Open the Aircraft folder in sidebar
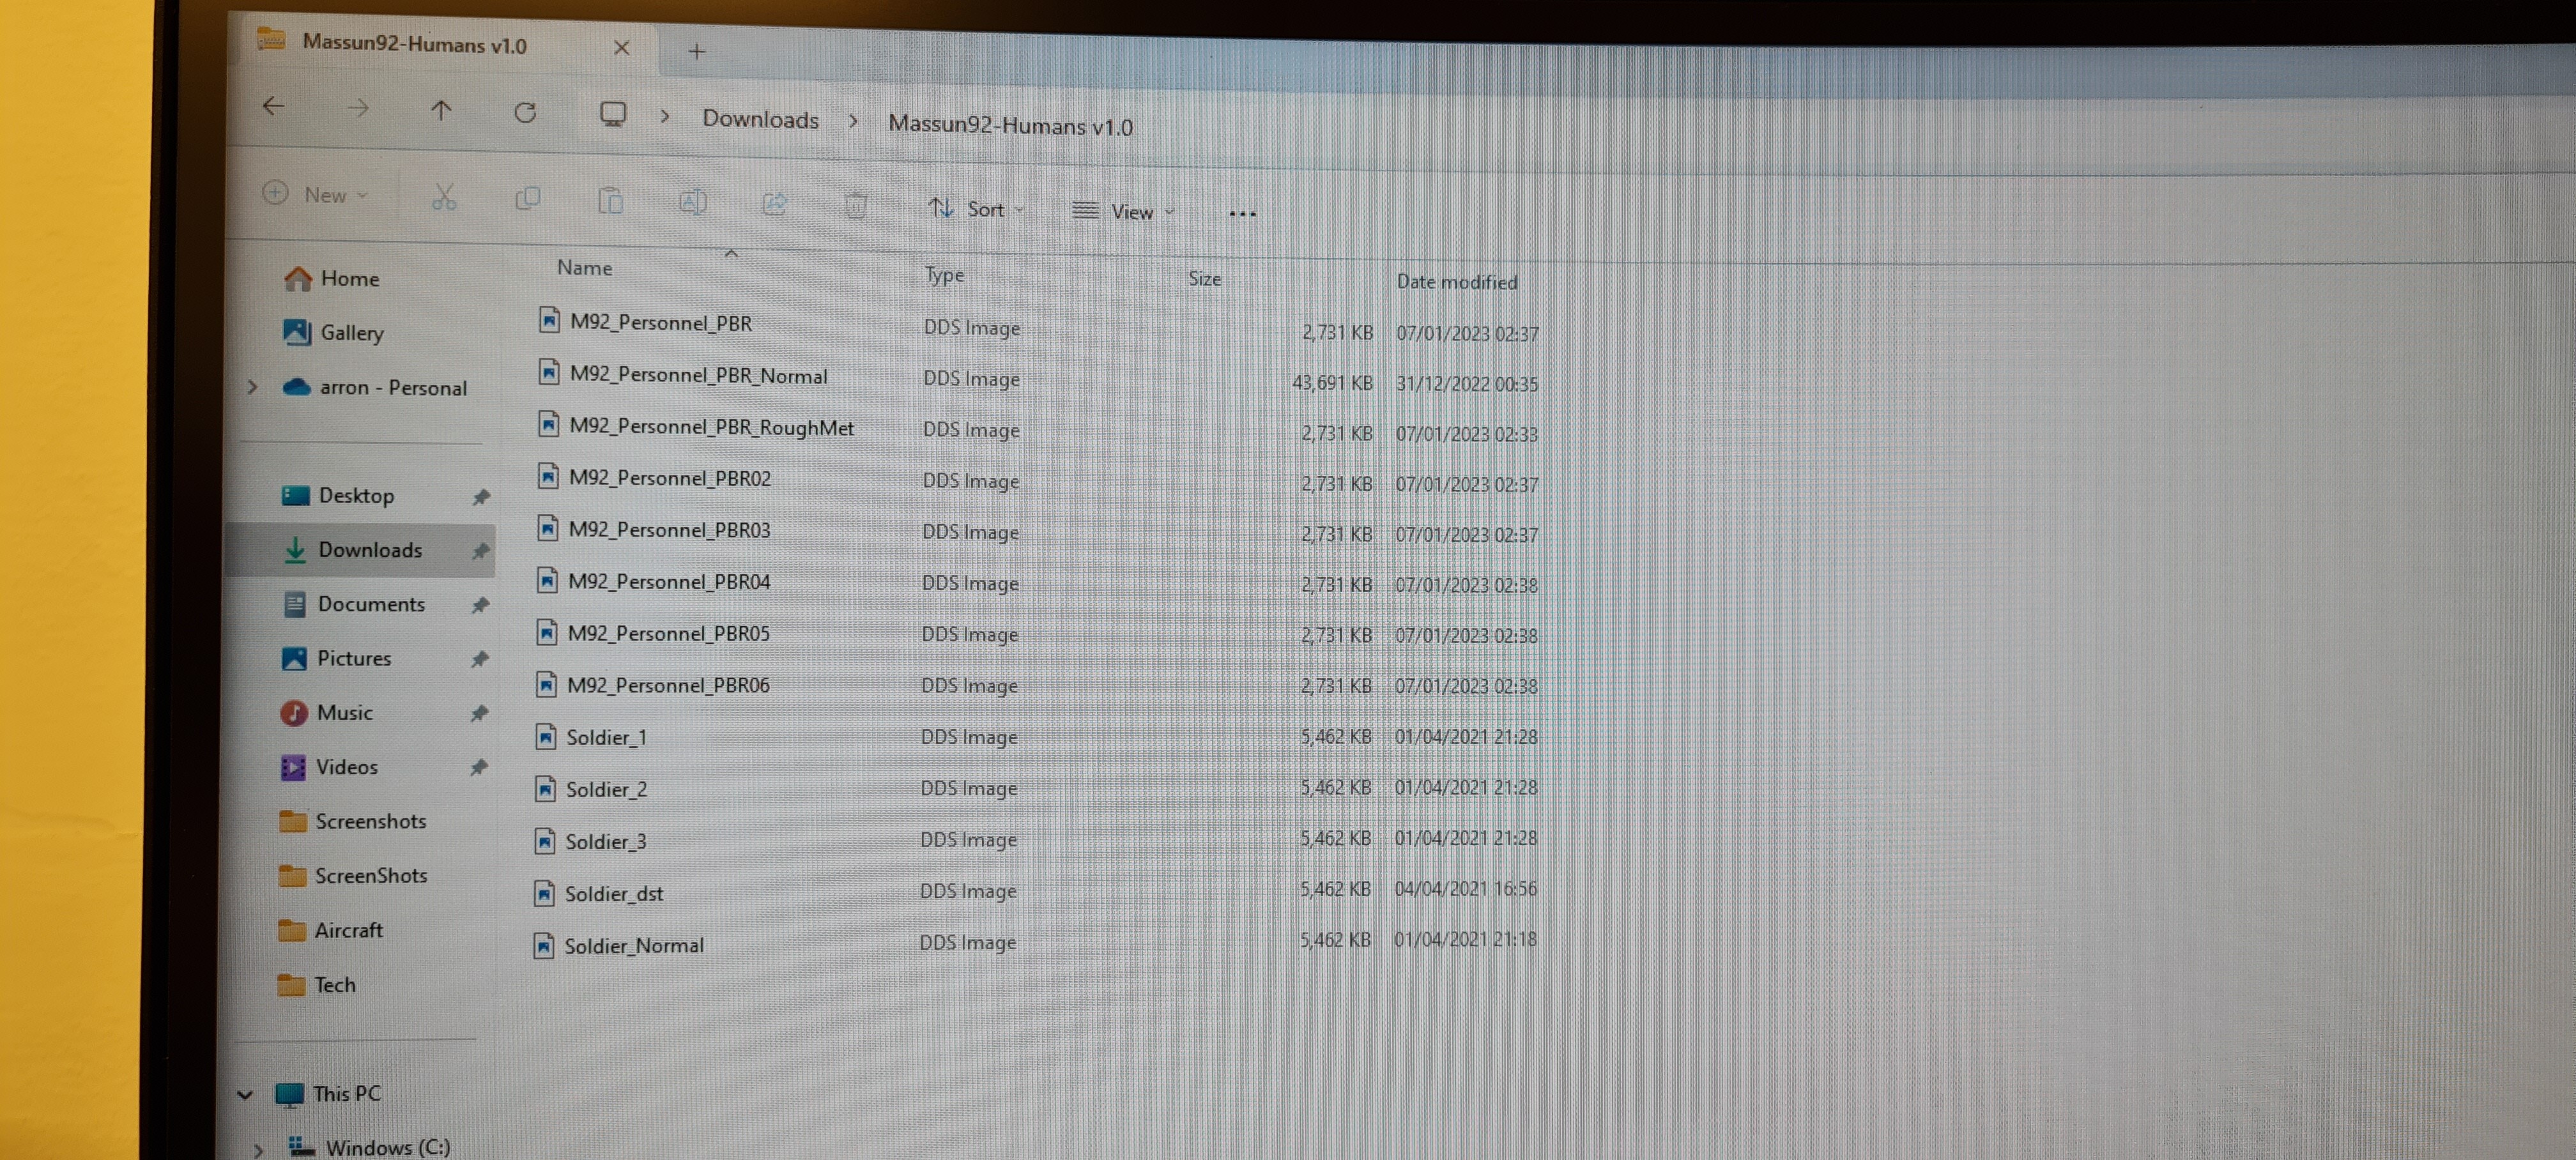2576x1160 pixels. click(330, 930)
